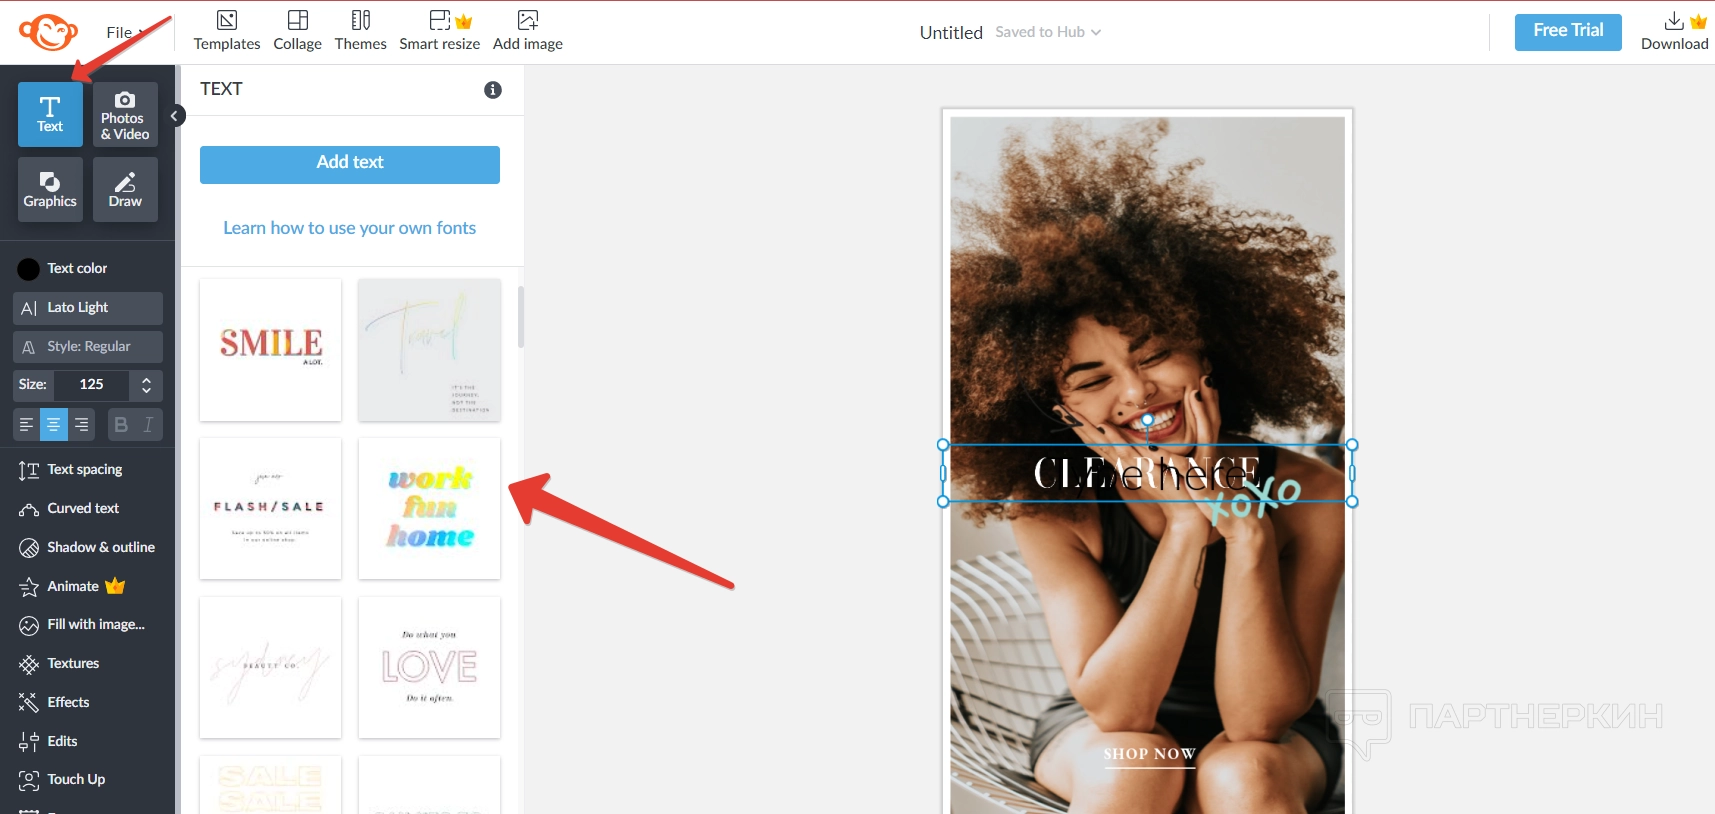Select the Travel script text template
Image resolution: width=1715 pixels, height=814 pixels.
(x=429, y=350)
